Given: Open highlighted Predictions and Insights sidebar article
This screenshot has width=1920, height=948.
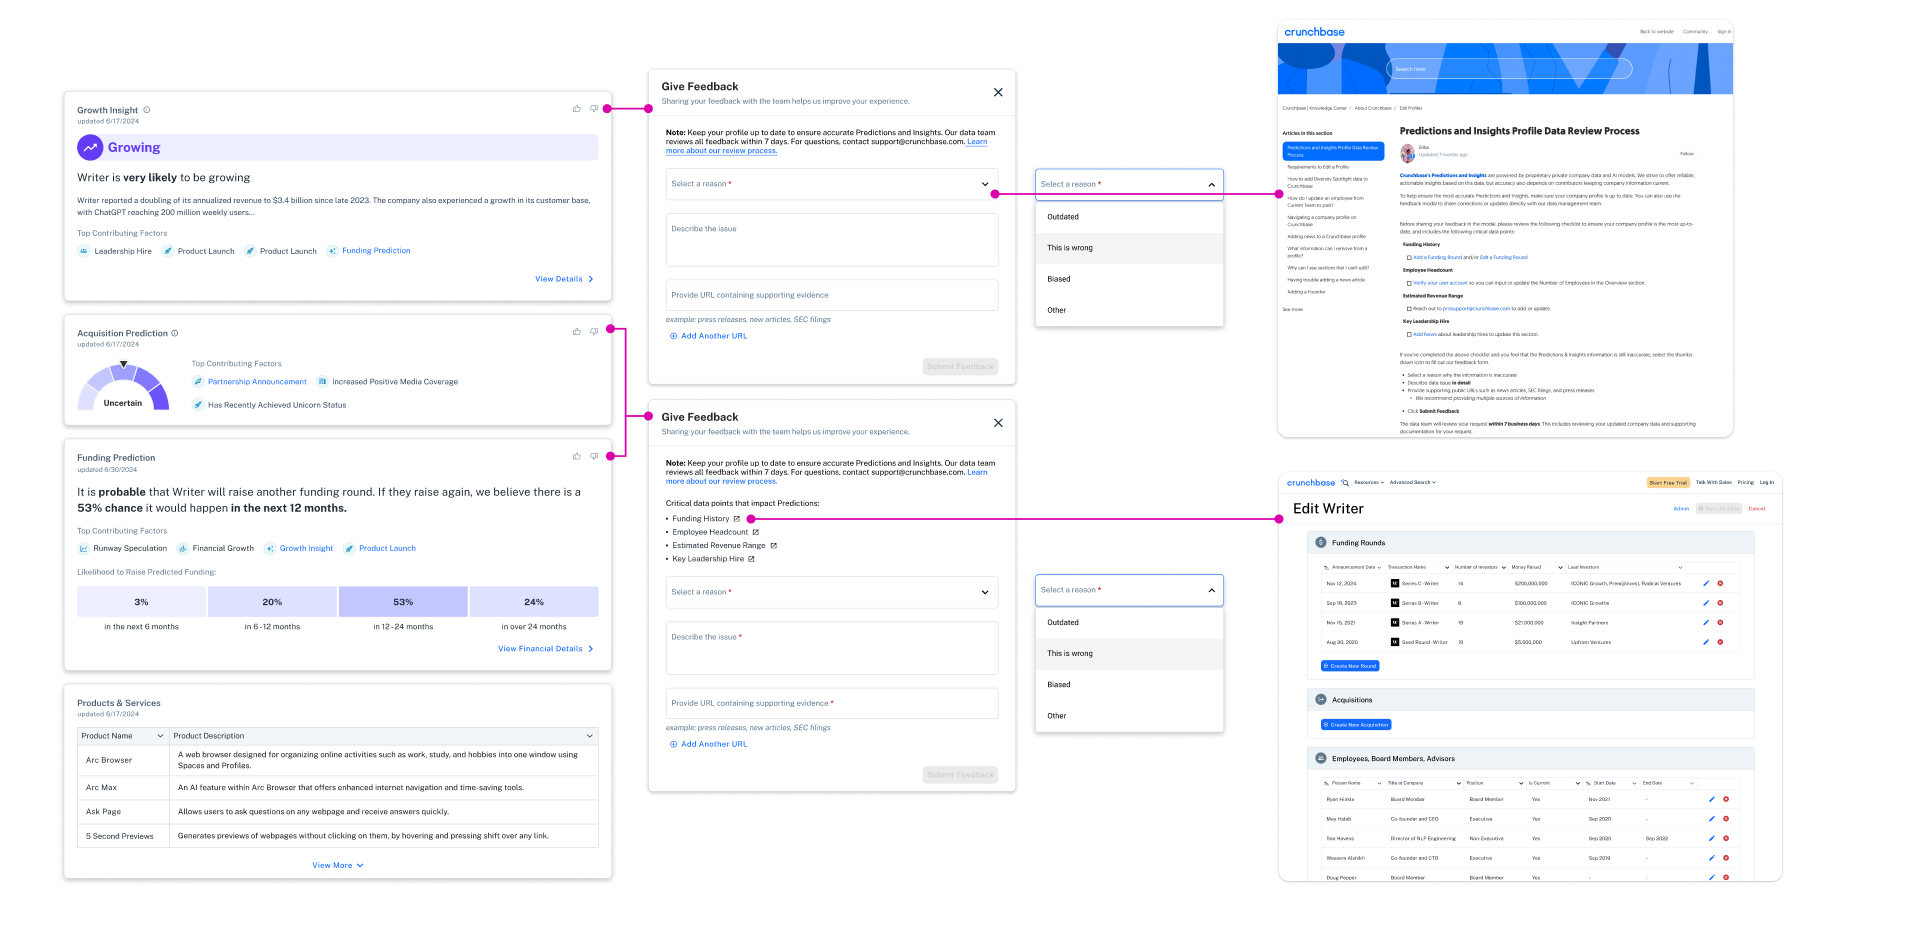Looking at the screenshot, I should (1333, 151).
